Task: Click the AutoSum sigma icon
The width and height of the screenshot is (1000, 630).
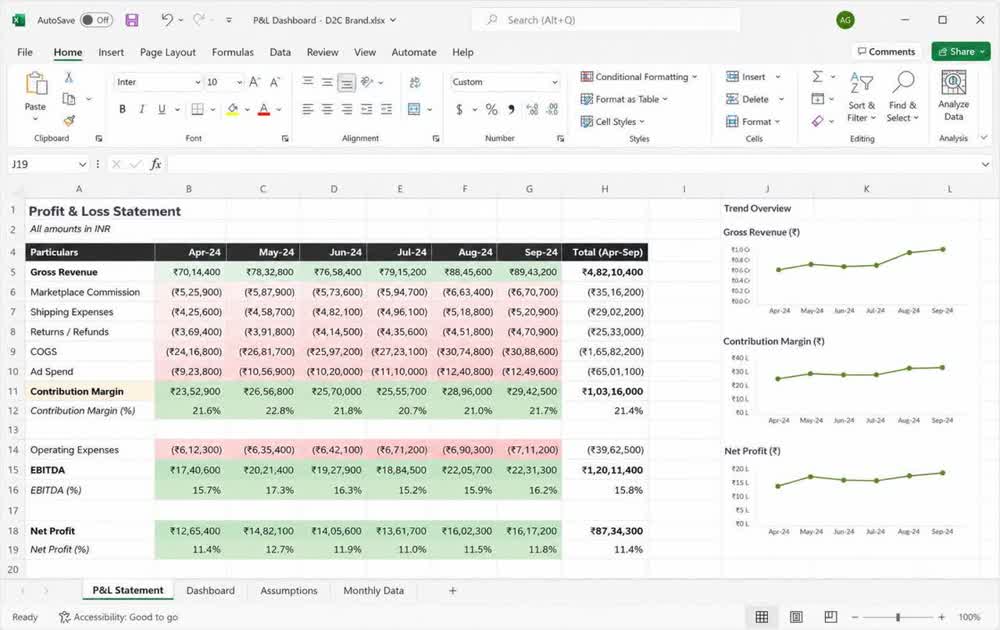Action: tap(817, 77)
